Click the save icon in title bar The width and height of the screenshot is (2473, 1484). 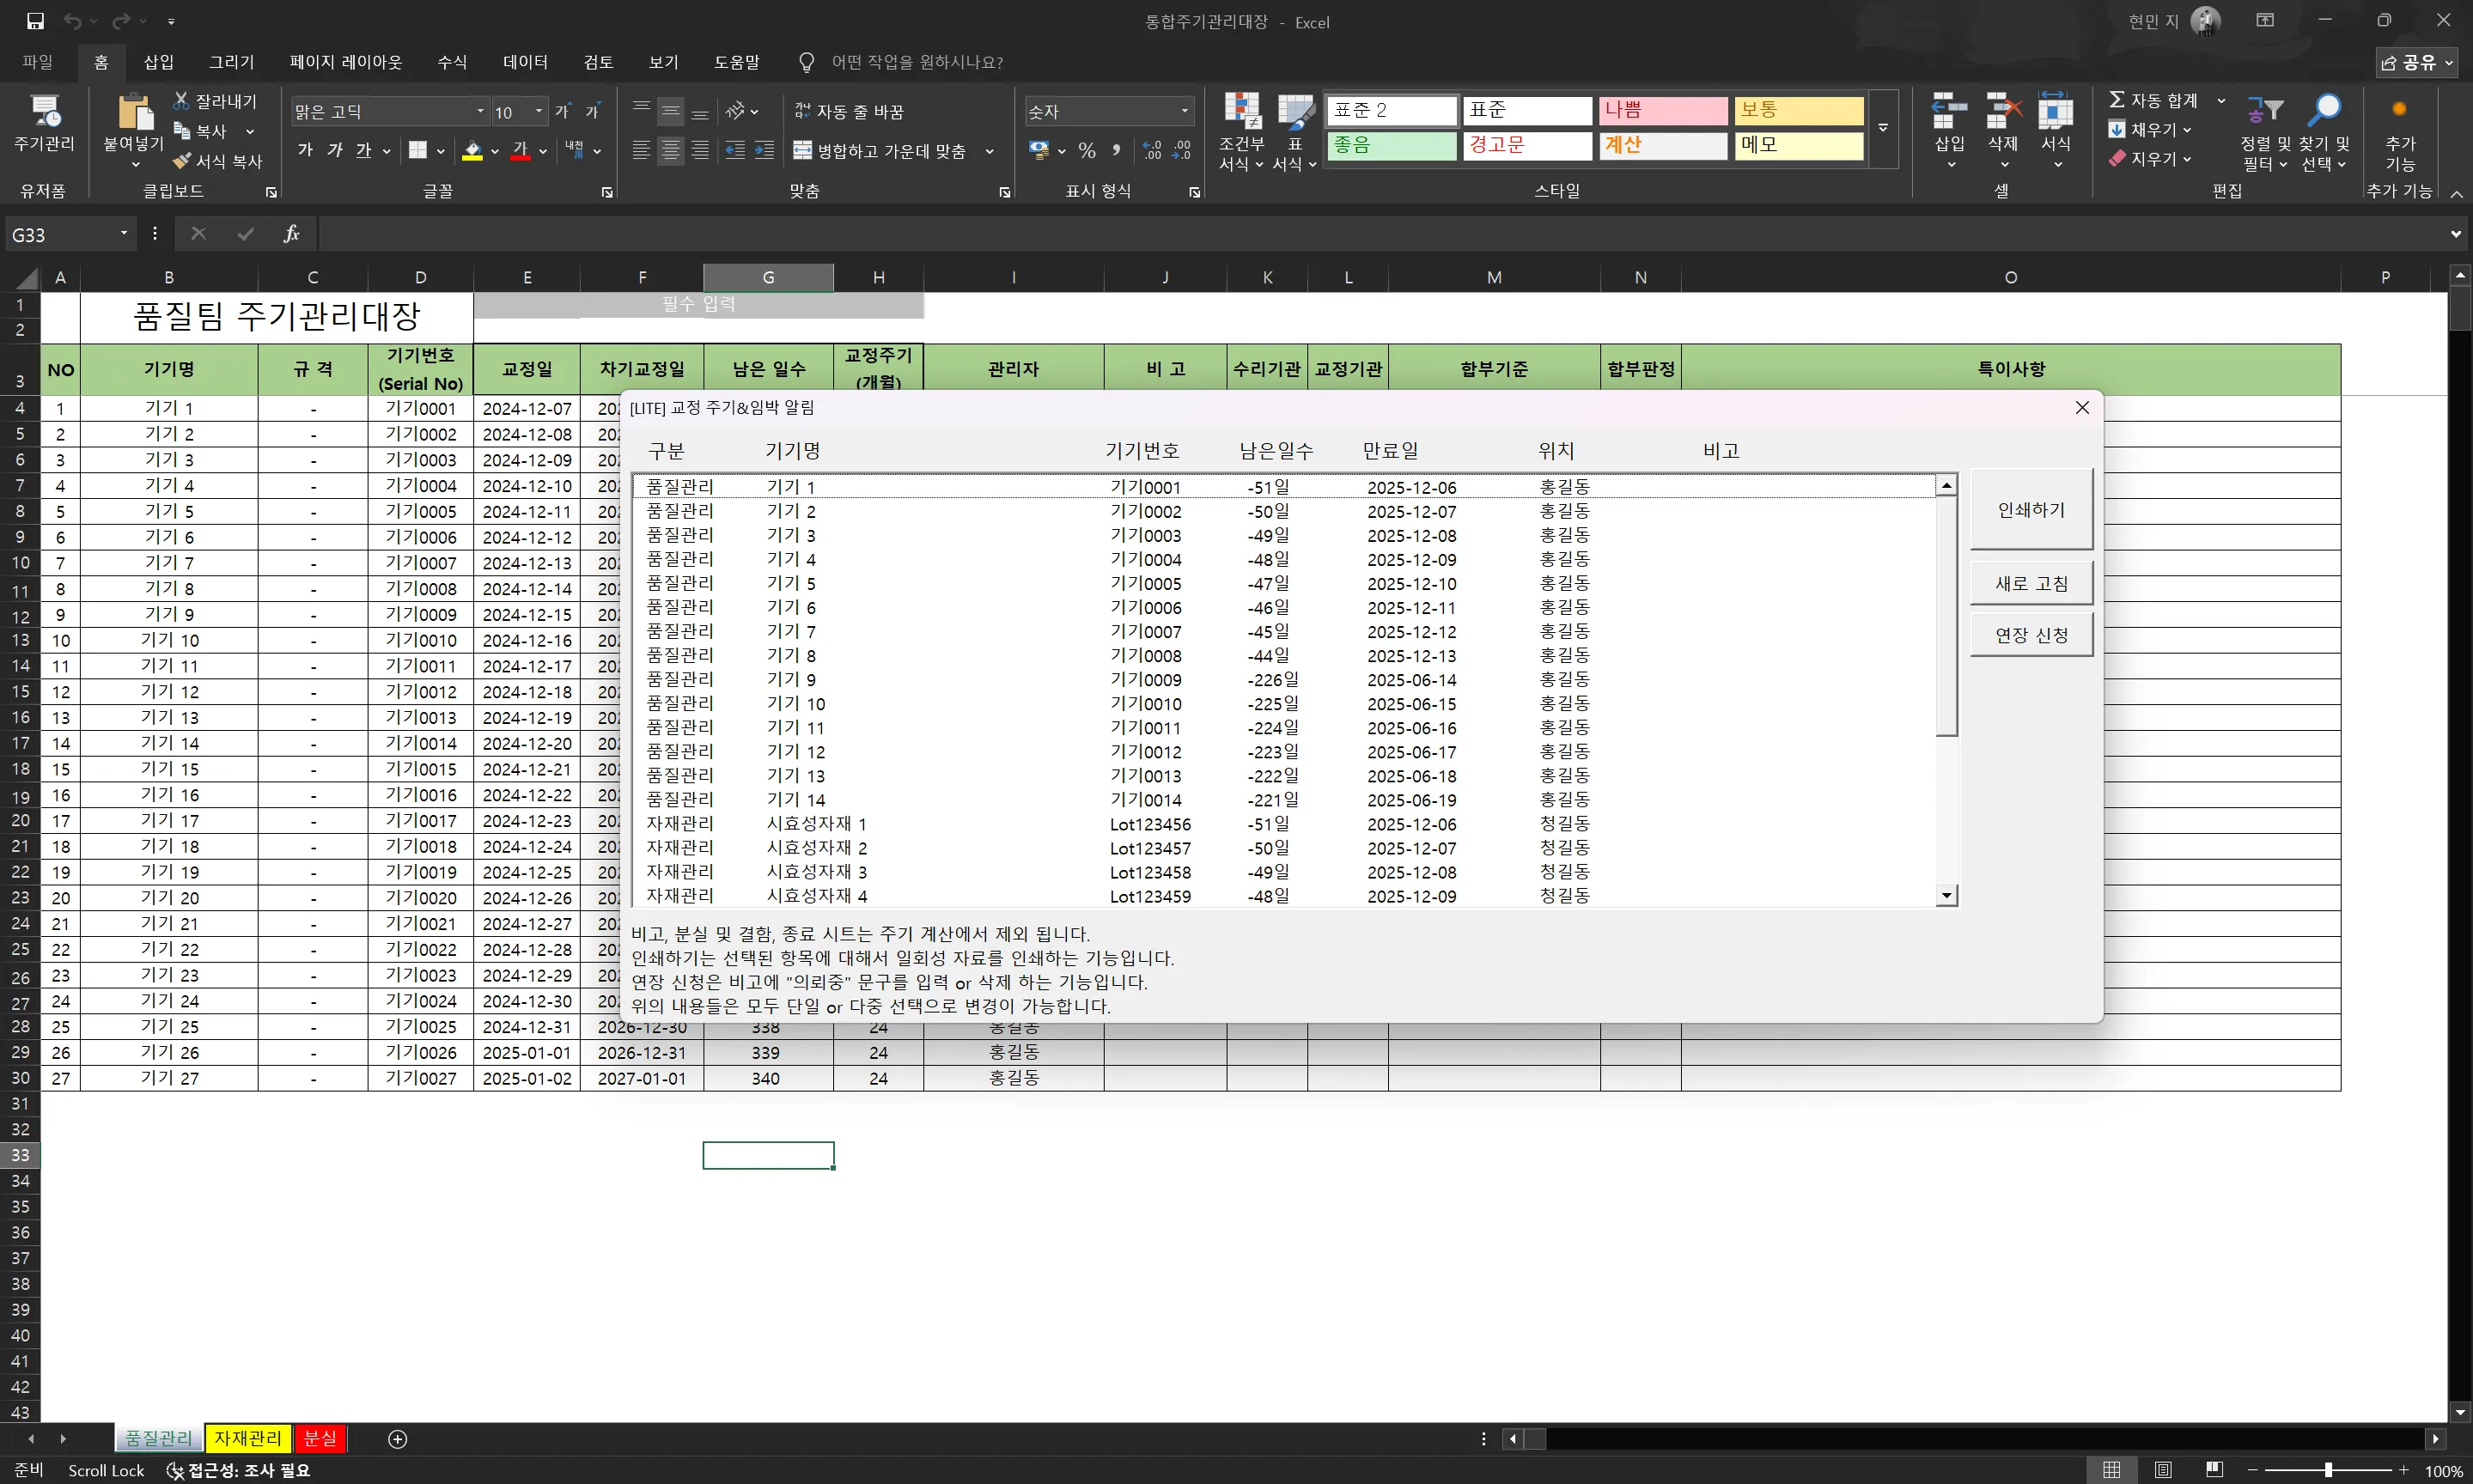tap(35, 21)
